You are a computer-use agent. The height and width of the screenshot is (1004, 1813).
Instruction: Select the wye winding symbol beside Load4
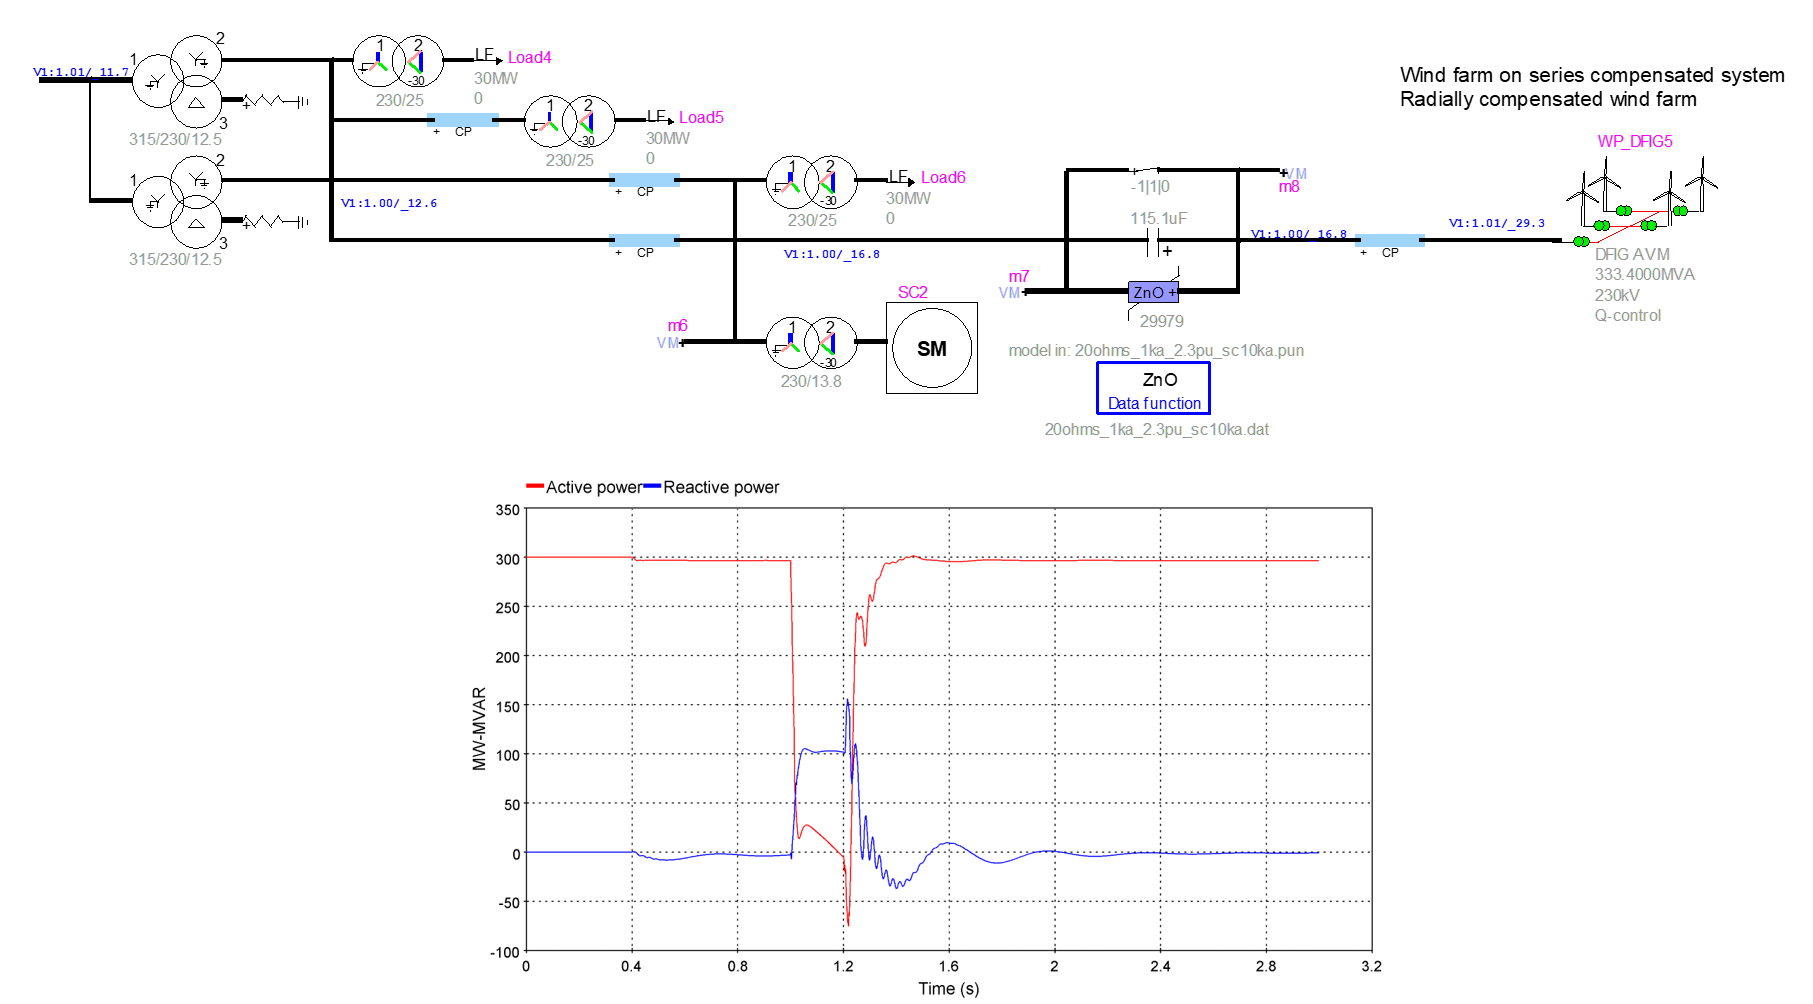pyautogui.click(x=378, y=63)
